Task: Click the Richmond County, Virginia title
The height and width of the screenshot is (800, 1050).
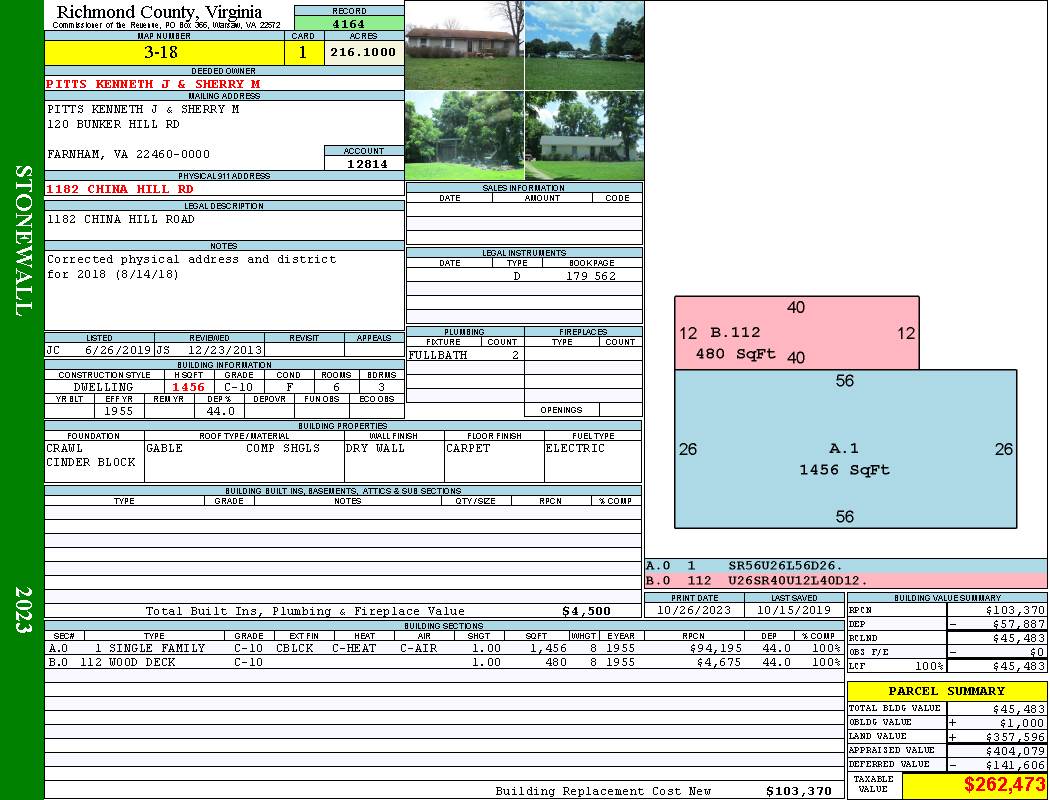Action: point(159,12)
